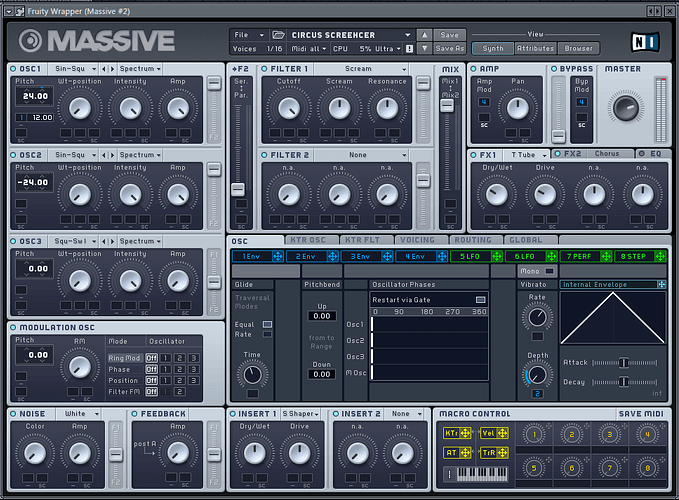This screenshot has height=500, width=679.
Task: Click the AT macro assign icon
Action: 465,452
